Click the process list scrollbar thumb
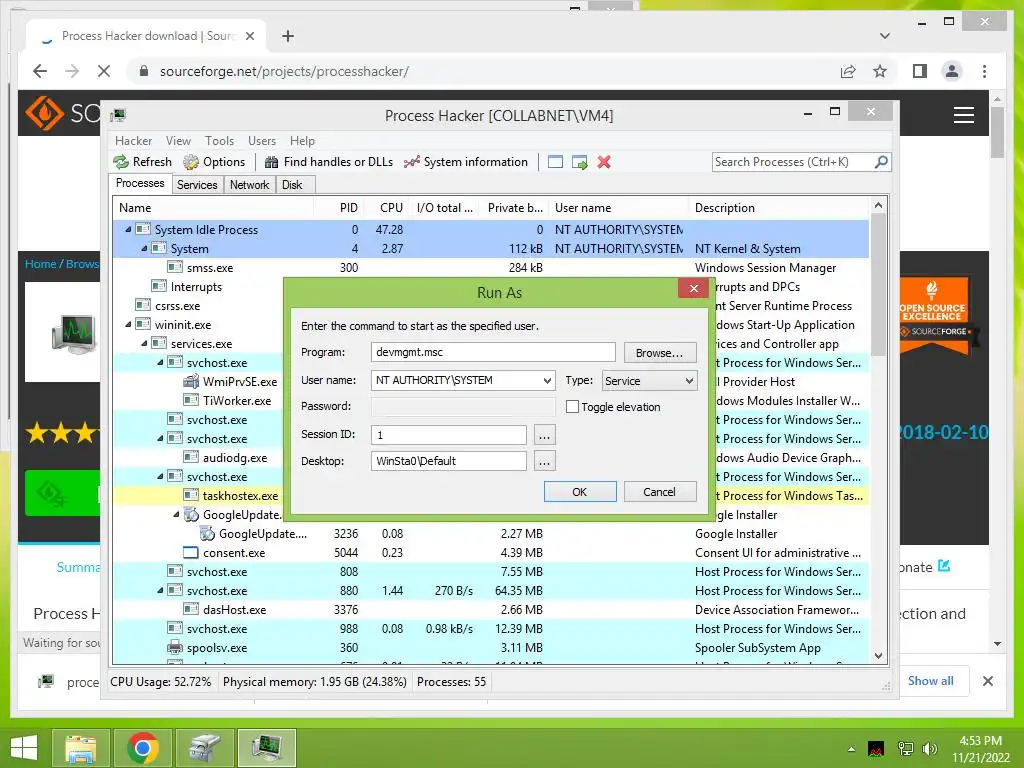This screenshot has height=768, width=1024. coord(878,285)
